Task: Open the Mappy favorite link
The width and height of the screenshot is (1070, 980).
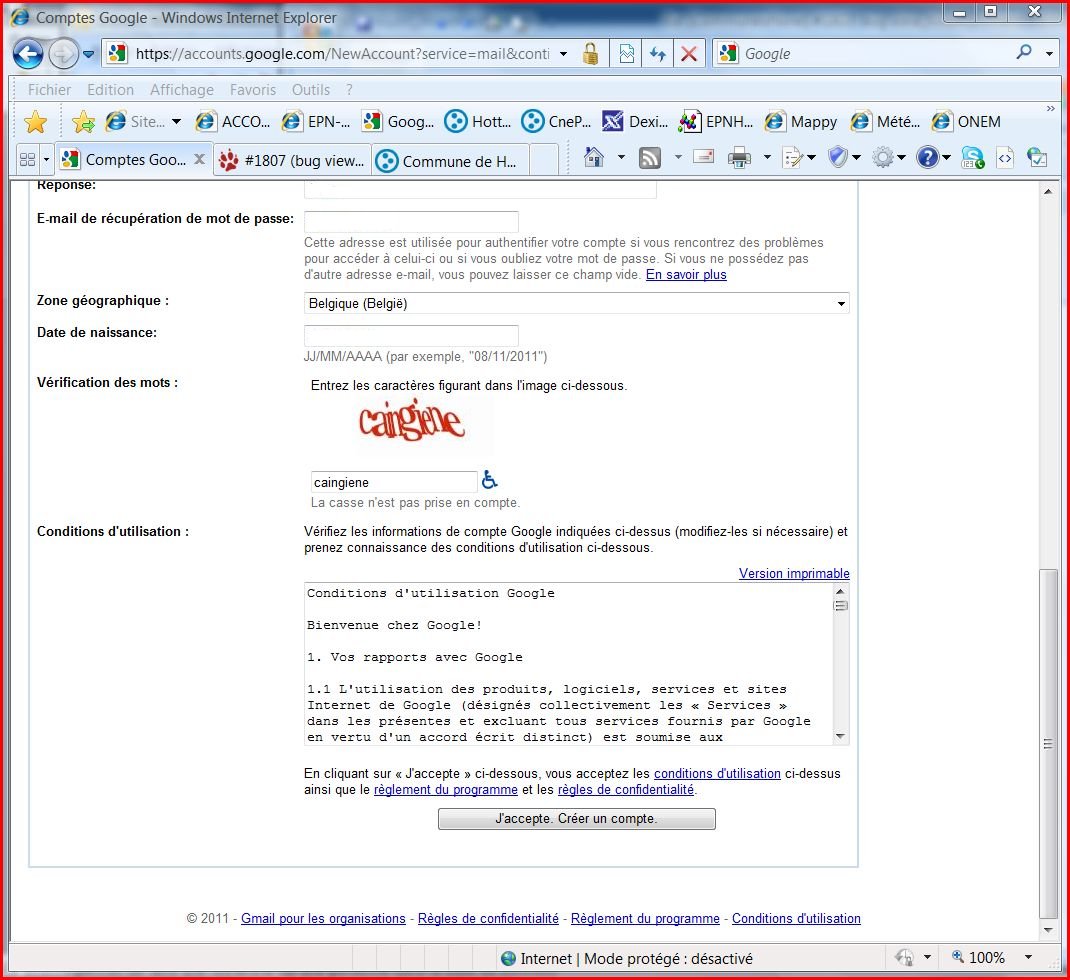Action: pyautogui.click(x=801, y=122)
